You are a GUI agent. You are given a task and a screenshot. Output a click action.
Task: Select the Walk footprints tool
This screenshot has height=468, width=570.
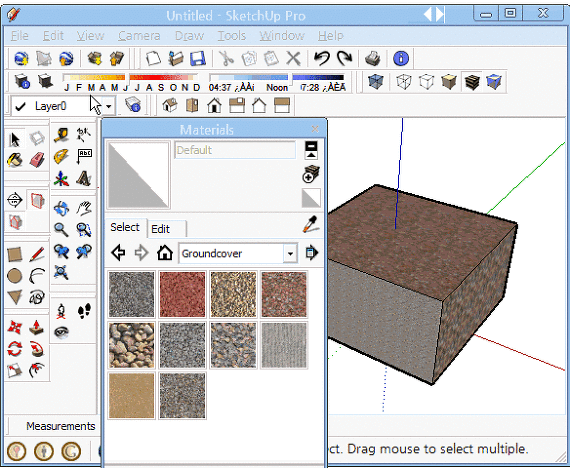[x=84, y=311]
